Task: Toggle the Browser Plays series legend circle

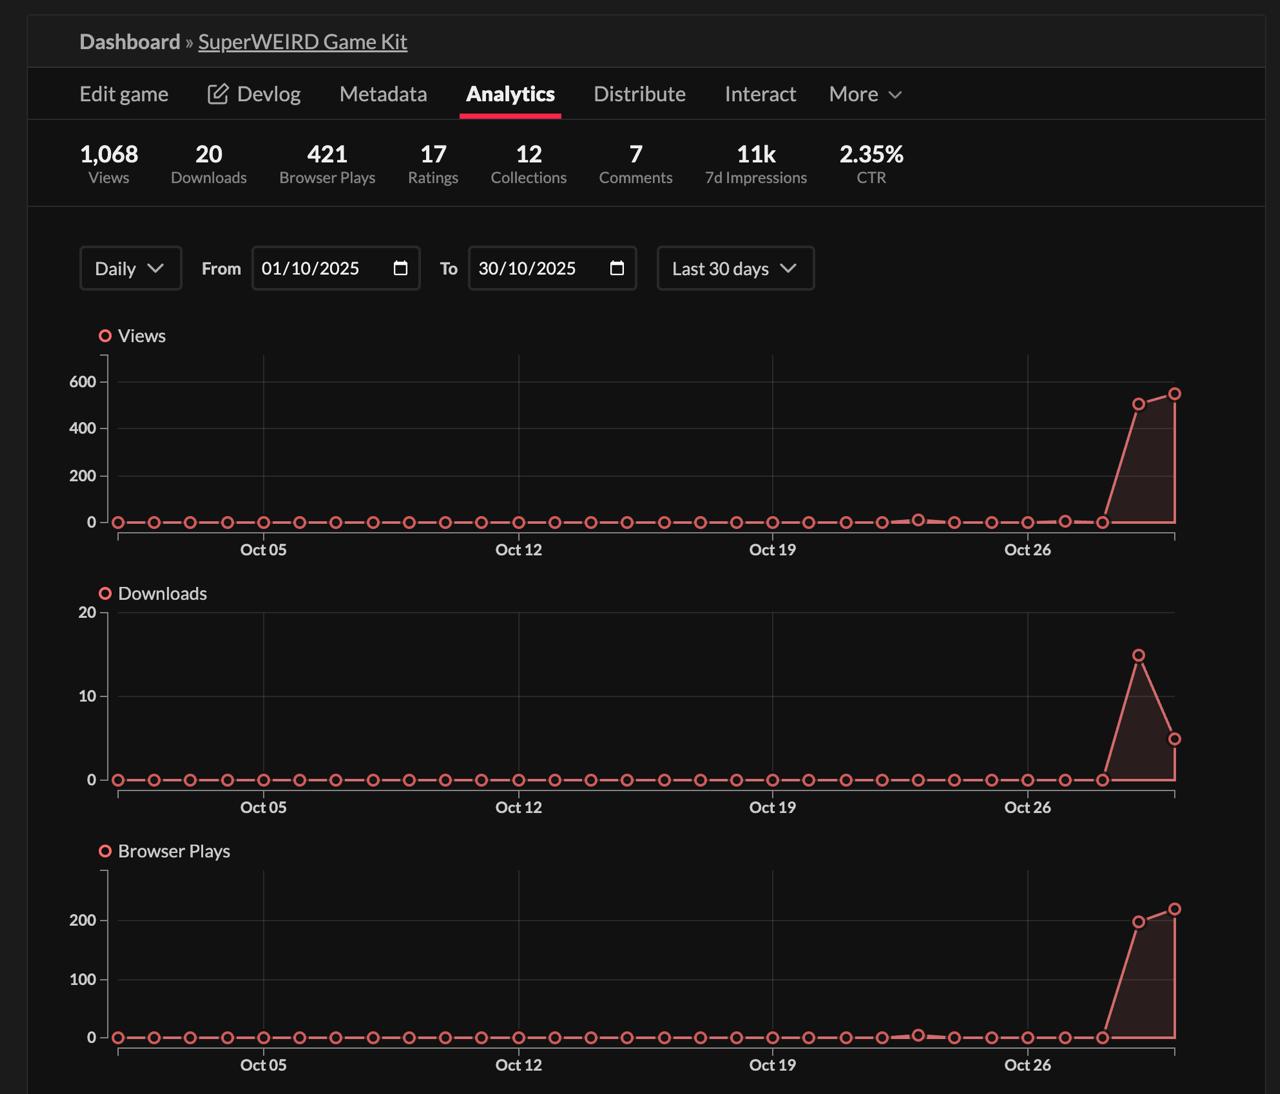Action: tap(105, 851)
